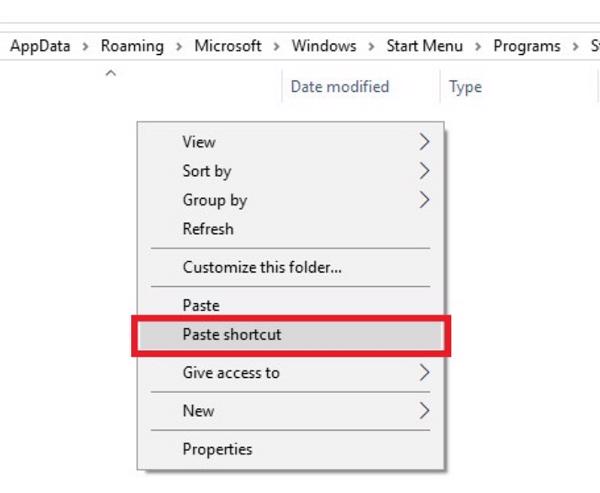Jump to Windows folder in breadcrumb
The height and width of the screenshot is (493, 600).
point(324,46)
